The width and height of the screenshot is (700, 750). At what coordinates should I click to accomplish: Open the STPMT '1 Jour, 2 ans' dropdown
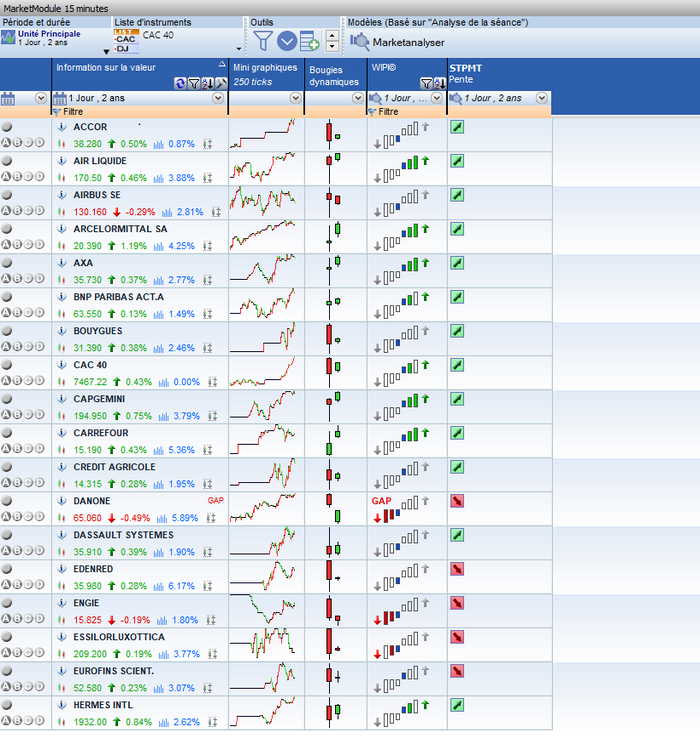(542, 98)
